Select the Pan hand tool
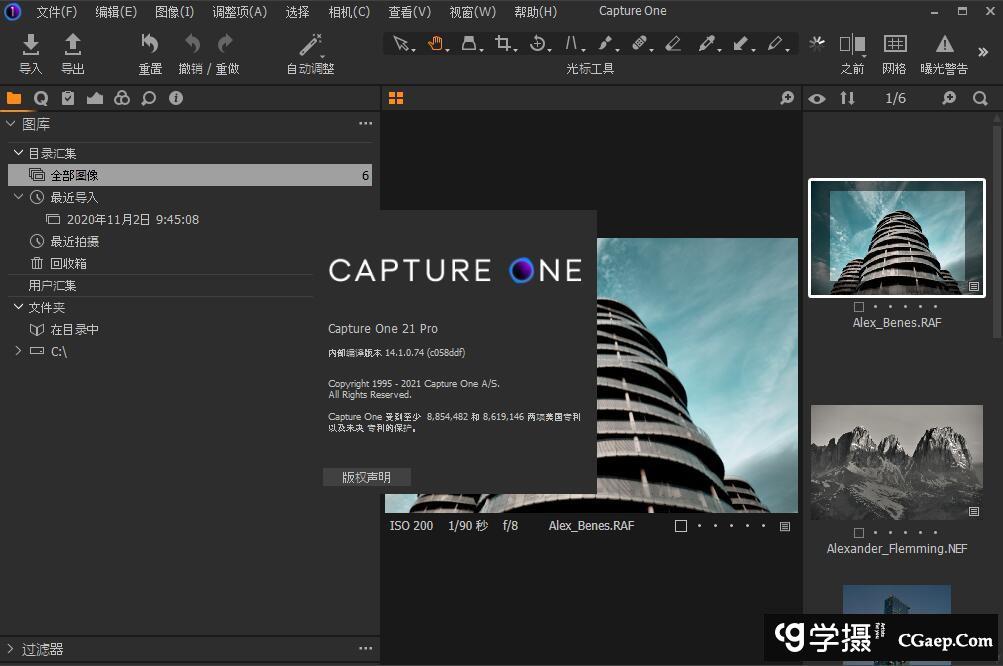This screenshot has height=666, width=1003. (435, 43)
